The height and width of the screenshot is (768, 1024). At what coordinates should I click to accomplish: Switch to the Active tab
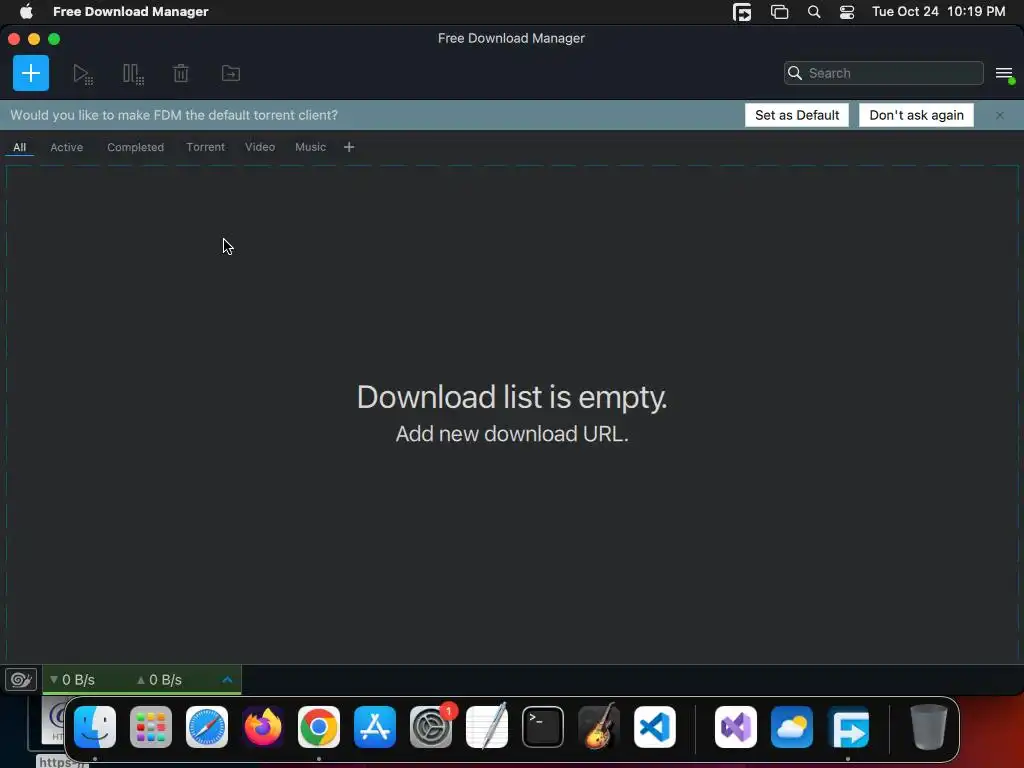pos(67,147)
